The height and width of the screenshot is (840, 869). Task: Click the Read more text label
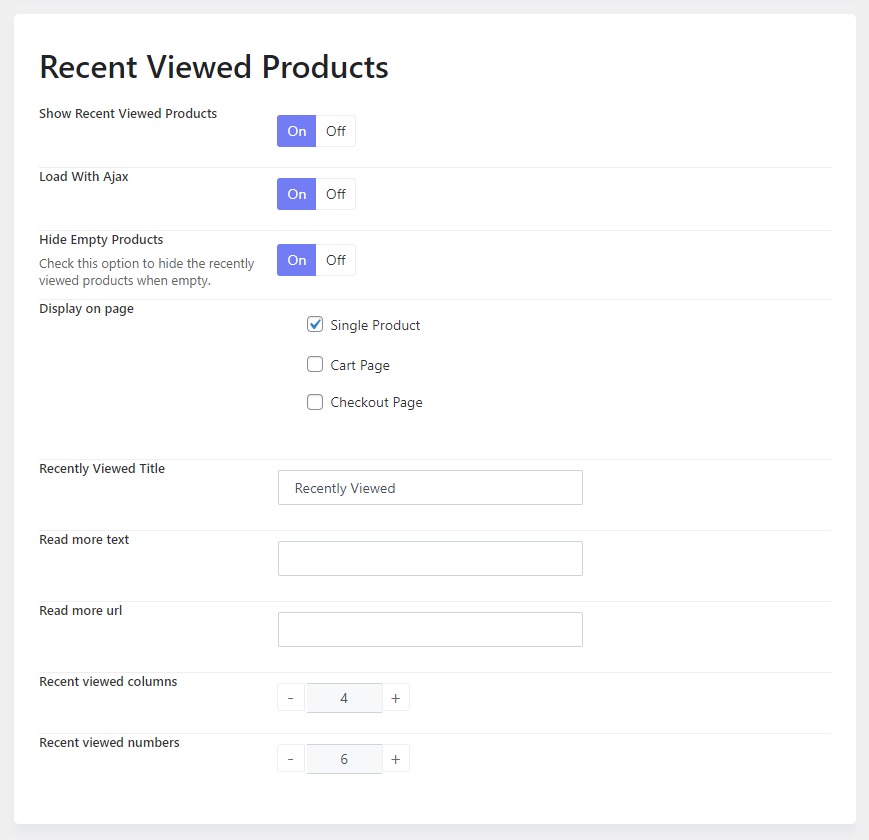(x=84, y=540)
